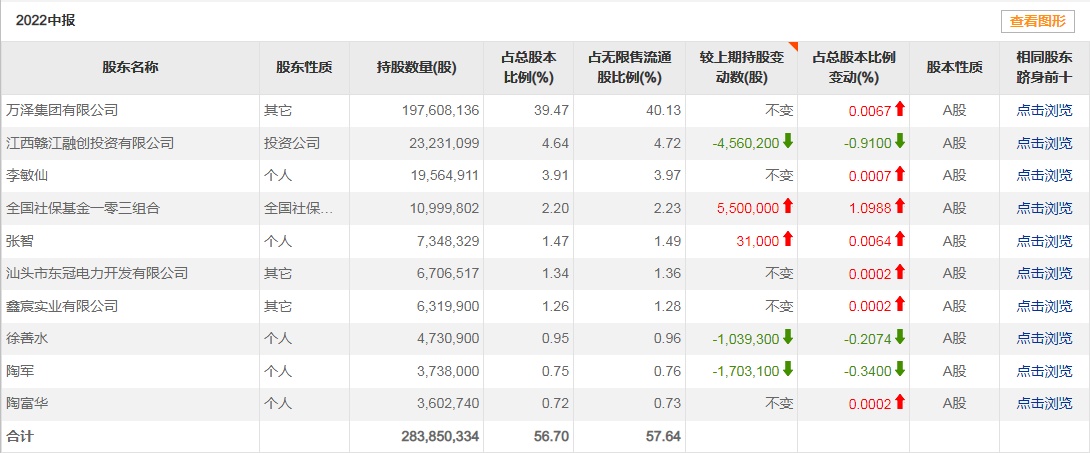This screenshot has width=1090, height=453.
Task: Open 点击浏览 link for 李敏仙
Action: pyautogui.click(x=1044, y=175)
